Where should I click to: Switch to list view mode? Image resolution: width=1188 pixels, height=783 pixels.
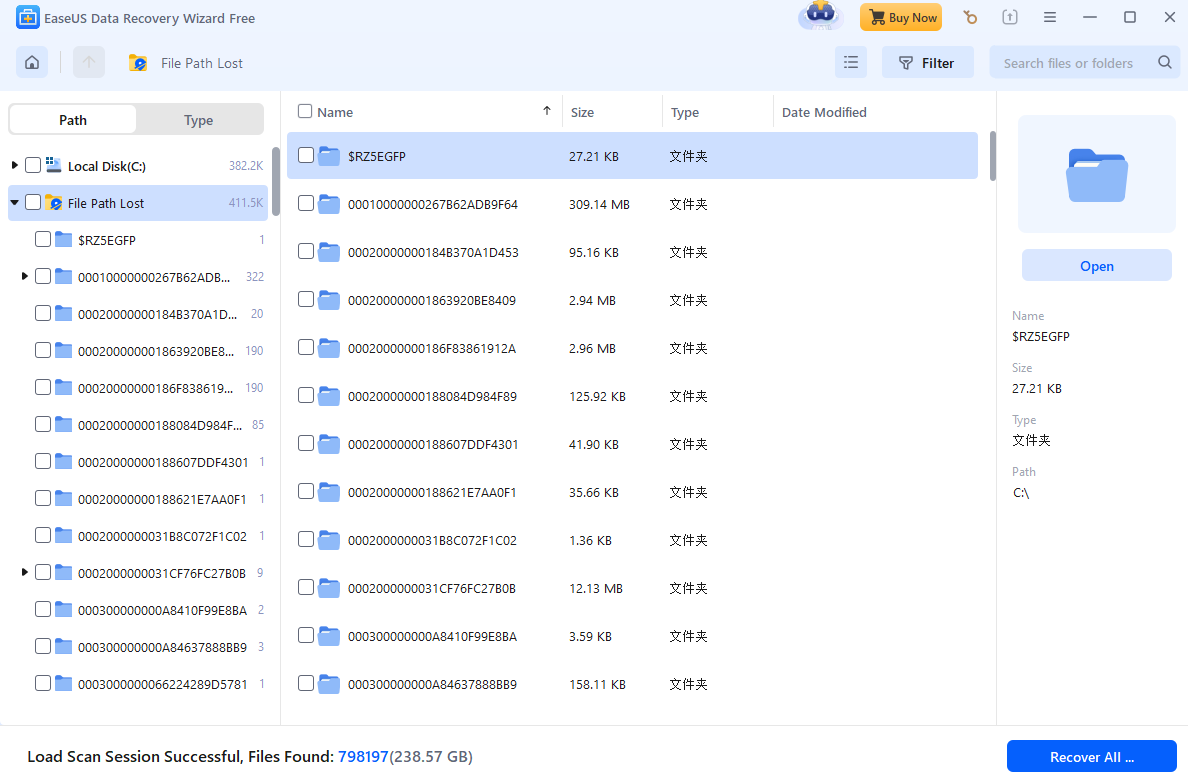pos(851,63)
